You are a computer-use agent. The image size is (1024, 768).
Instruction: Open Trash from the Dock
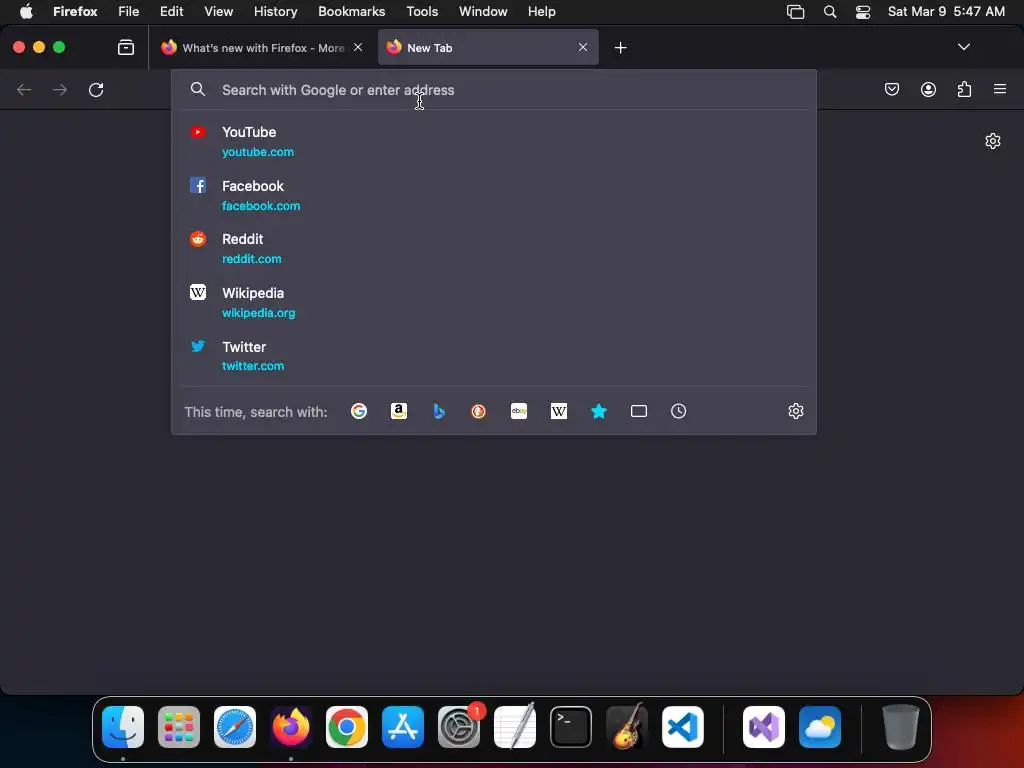[901, 727]
